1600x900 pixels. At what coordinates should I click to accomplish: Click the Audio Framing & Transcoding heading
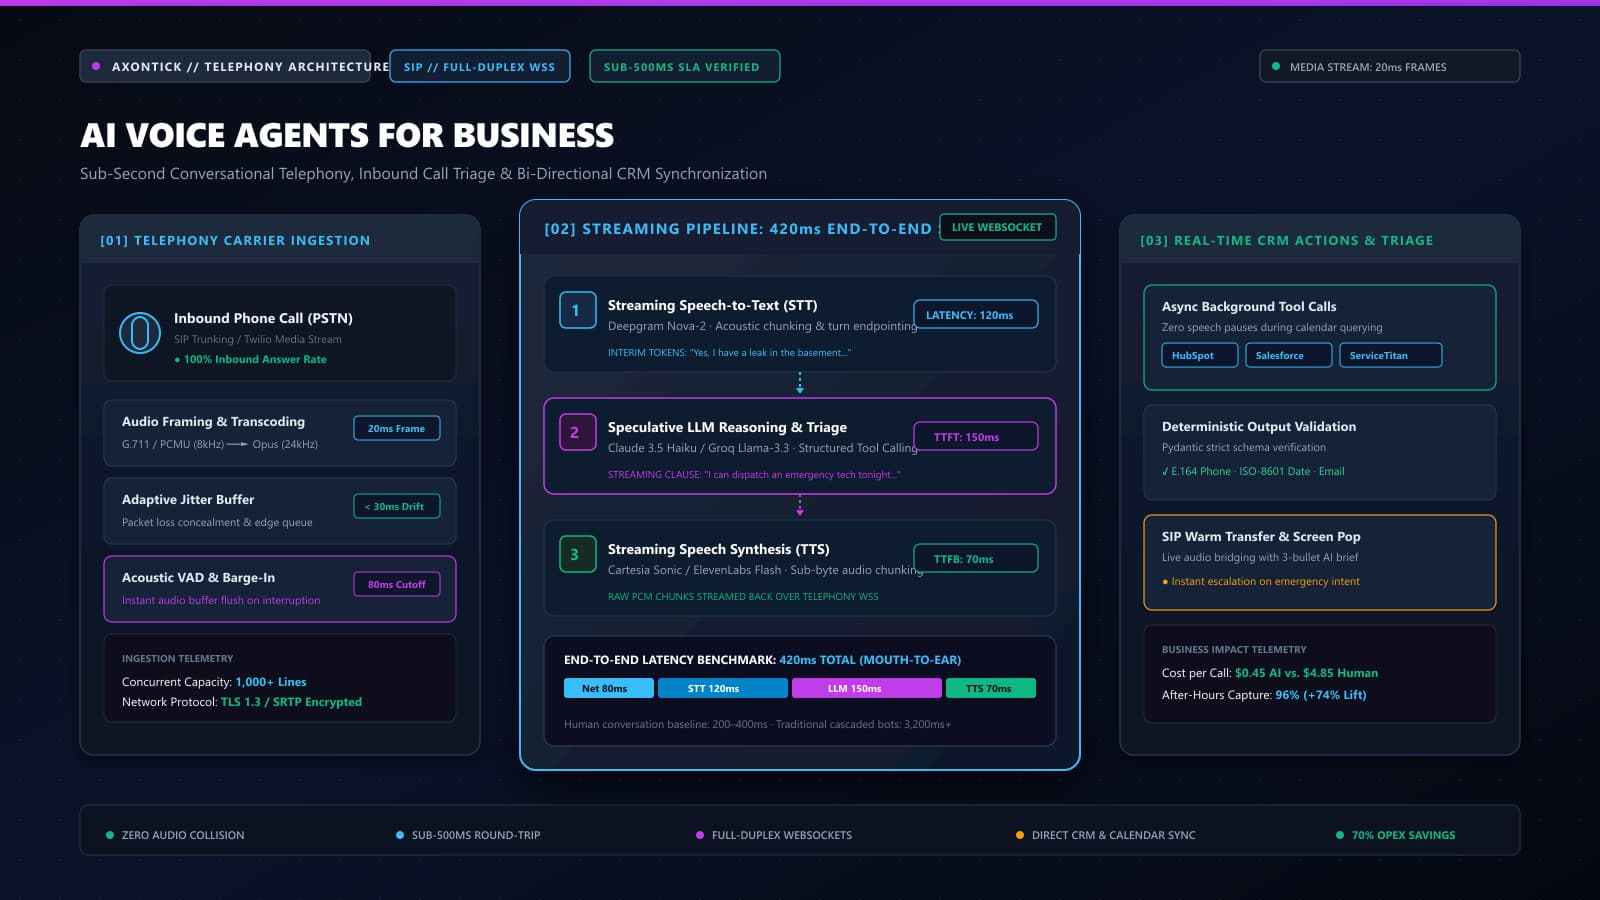(x=213, y=421)
